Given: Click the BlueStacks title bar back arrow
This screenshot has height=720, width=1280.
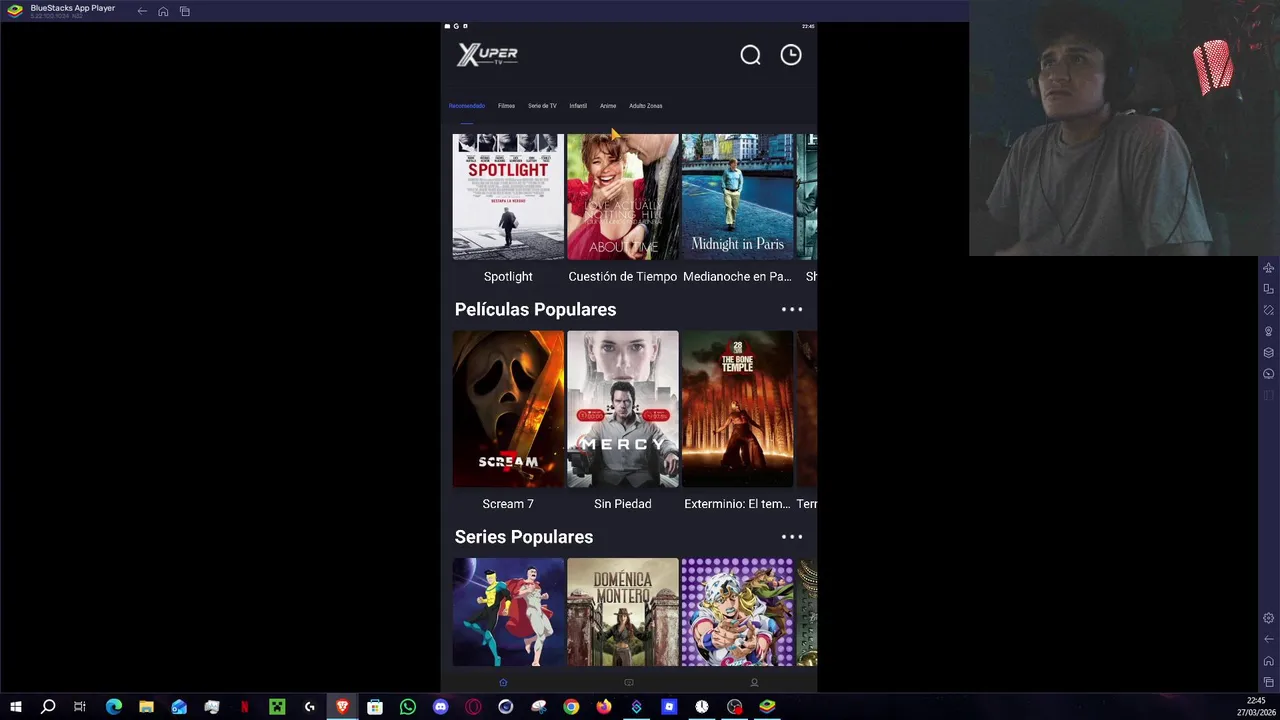Looking at the screenshot, I should point(142,11).
